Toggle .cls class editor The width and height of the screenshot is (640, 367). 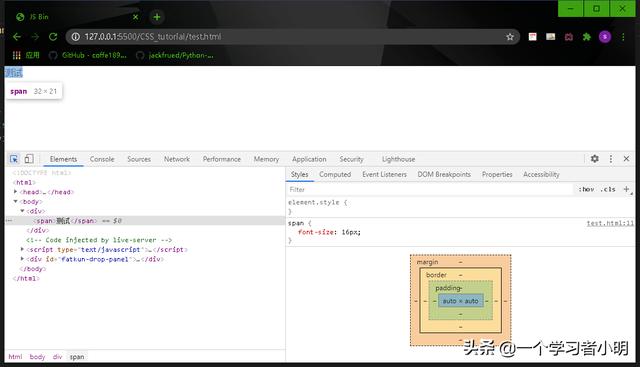pyautogui.click(x=608, y=189)
